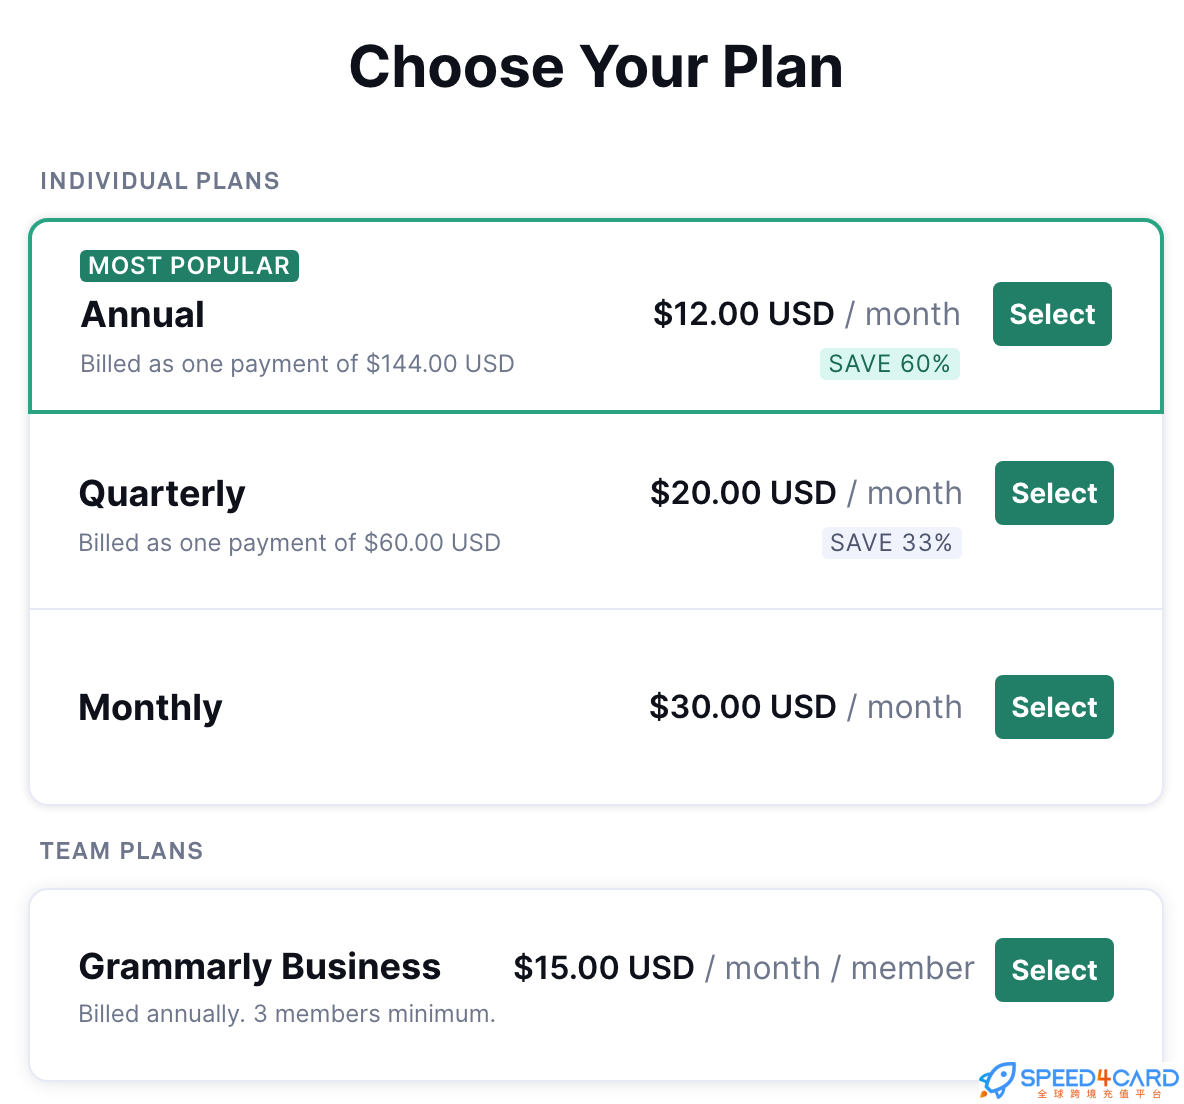1184x1104 pixels.
Task: Click the SAVE 60% badge
Action: click(889, 364)
